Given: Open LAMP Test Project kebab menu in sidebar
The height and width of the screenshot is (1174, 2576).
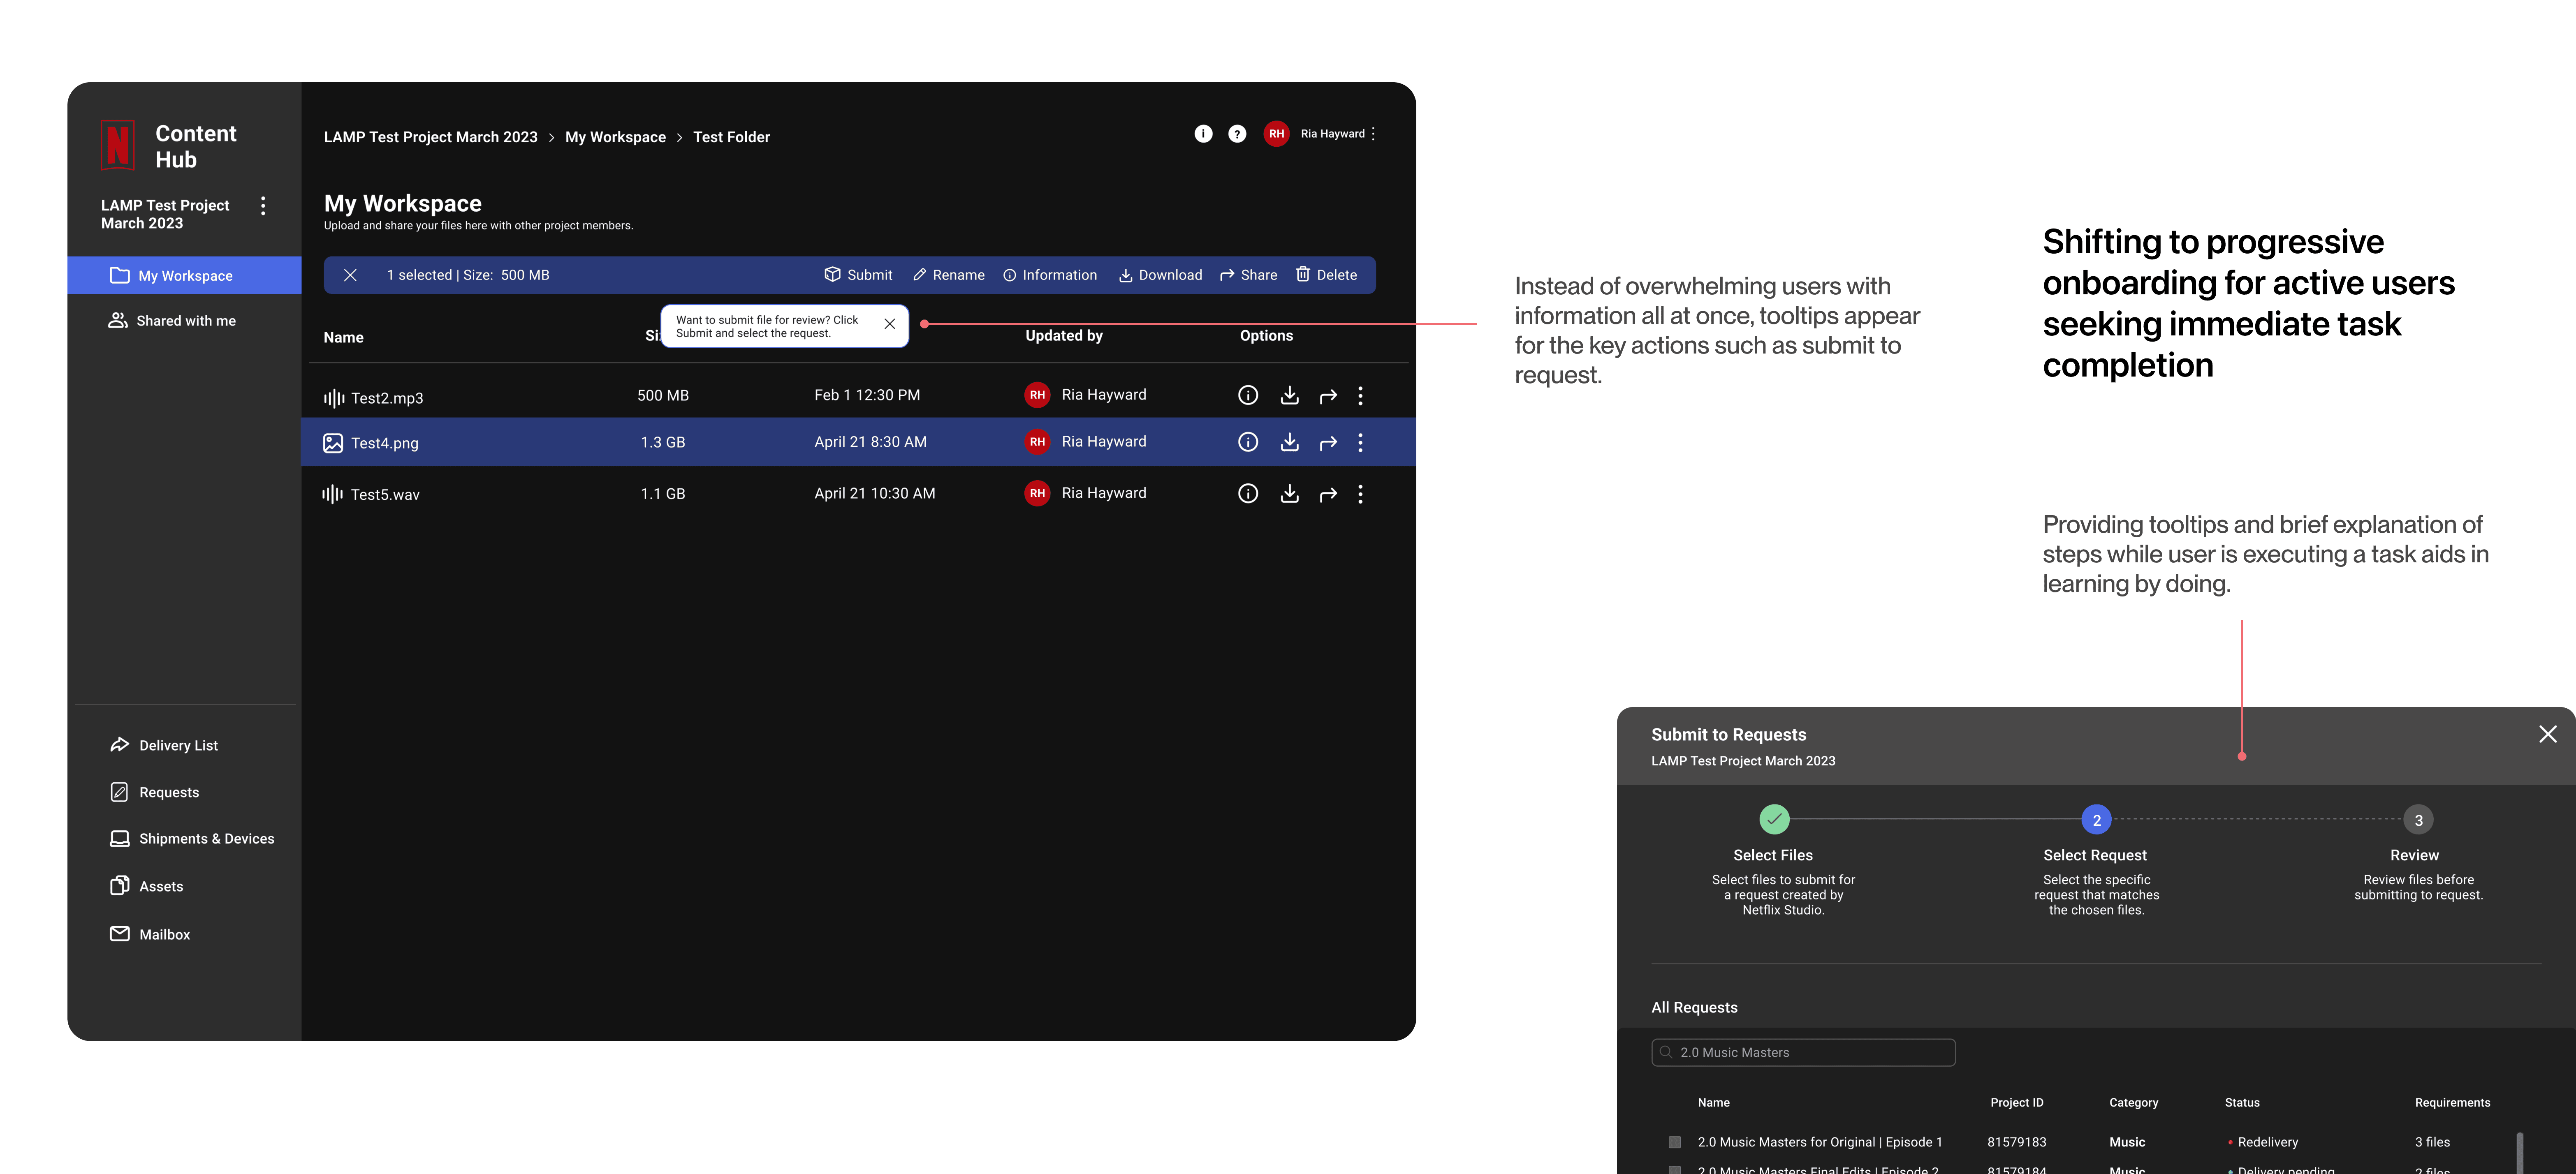Looking at the screenshot, I should coord(263,206).
